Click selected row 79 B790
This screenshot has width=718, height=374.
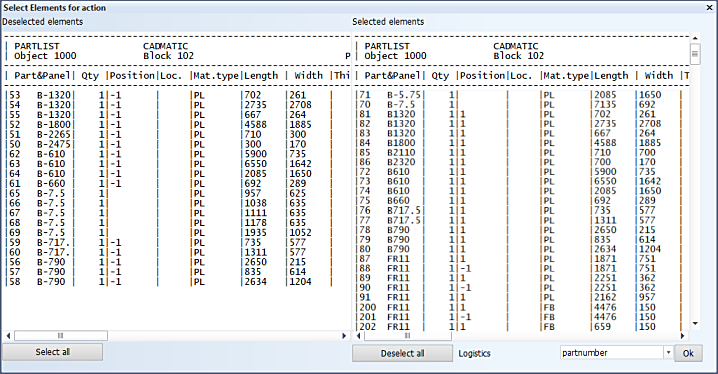tap(522, 239)
